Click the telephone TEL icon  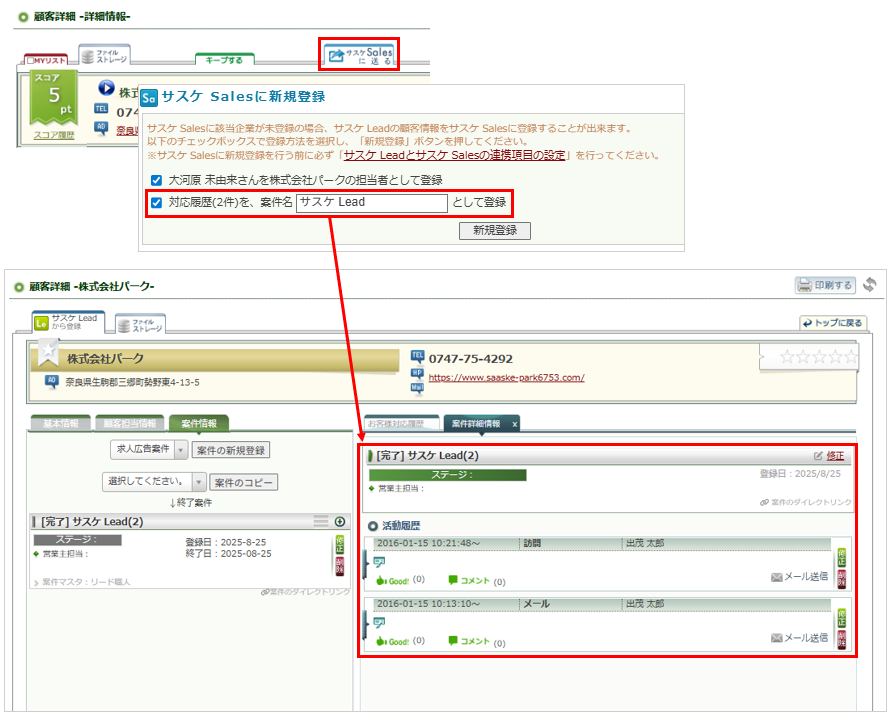click(x=418, y=357)
